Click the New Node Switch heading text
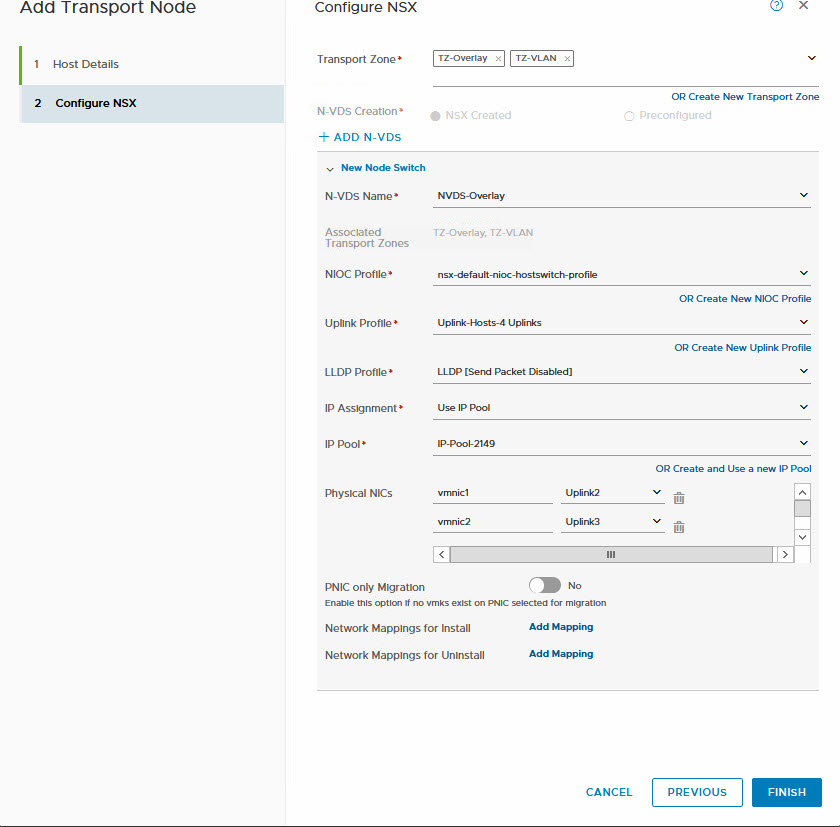This screenshot has width=840, height=827. [x=383, y=168]
